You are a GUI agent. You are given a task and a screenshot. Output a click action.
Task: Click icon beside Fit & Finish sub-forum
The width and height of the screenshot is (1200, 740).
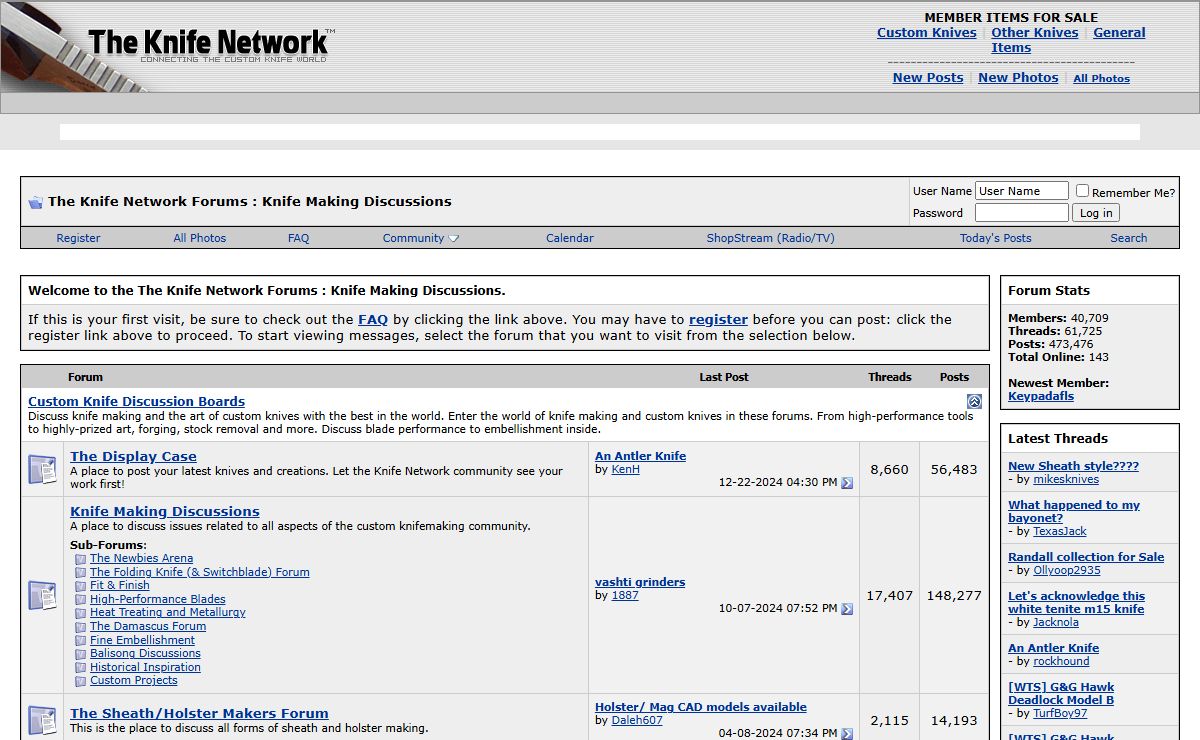click(81, 586)
